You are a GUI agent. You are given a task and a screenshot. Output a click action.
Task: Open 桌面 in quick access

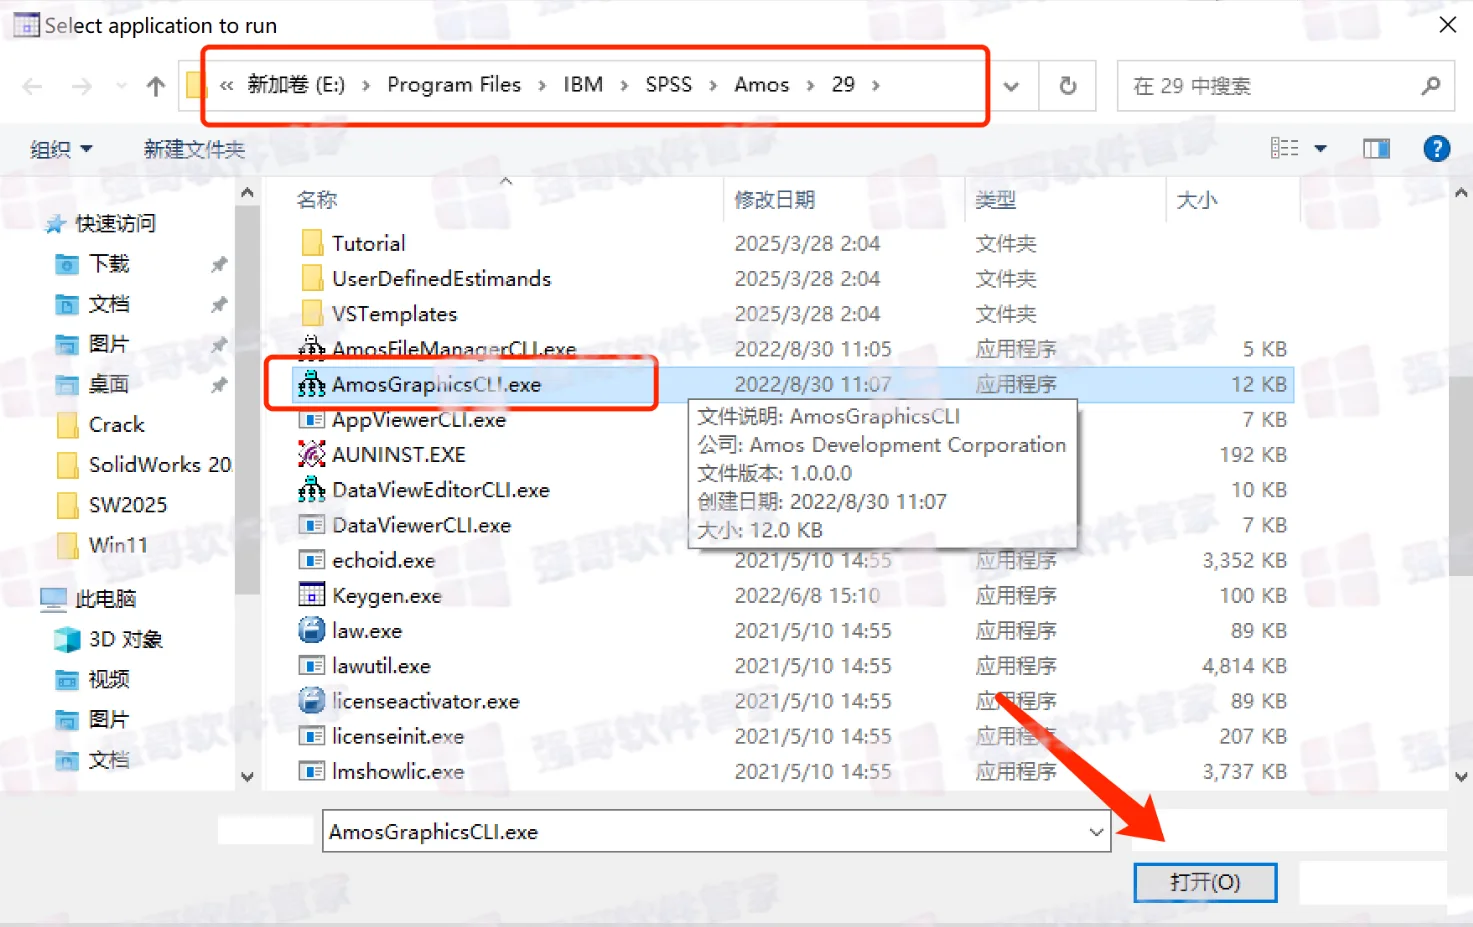tap(93, 384)
